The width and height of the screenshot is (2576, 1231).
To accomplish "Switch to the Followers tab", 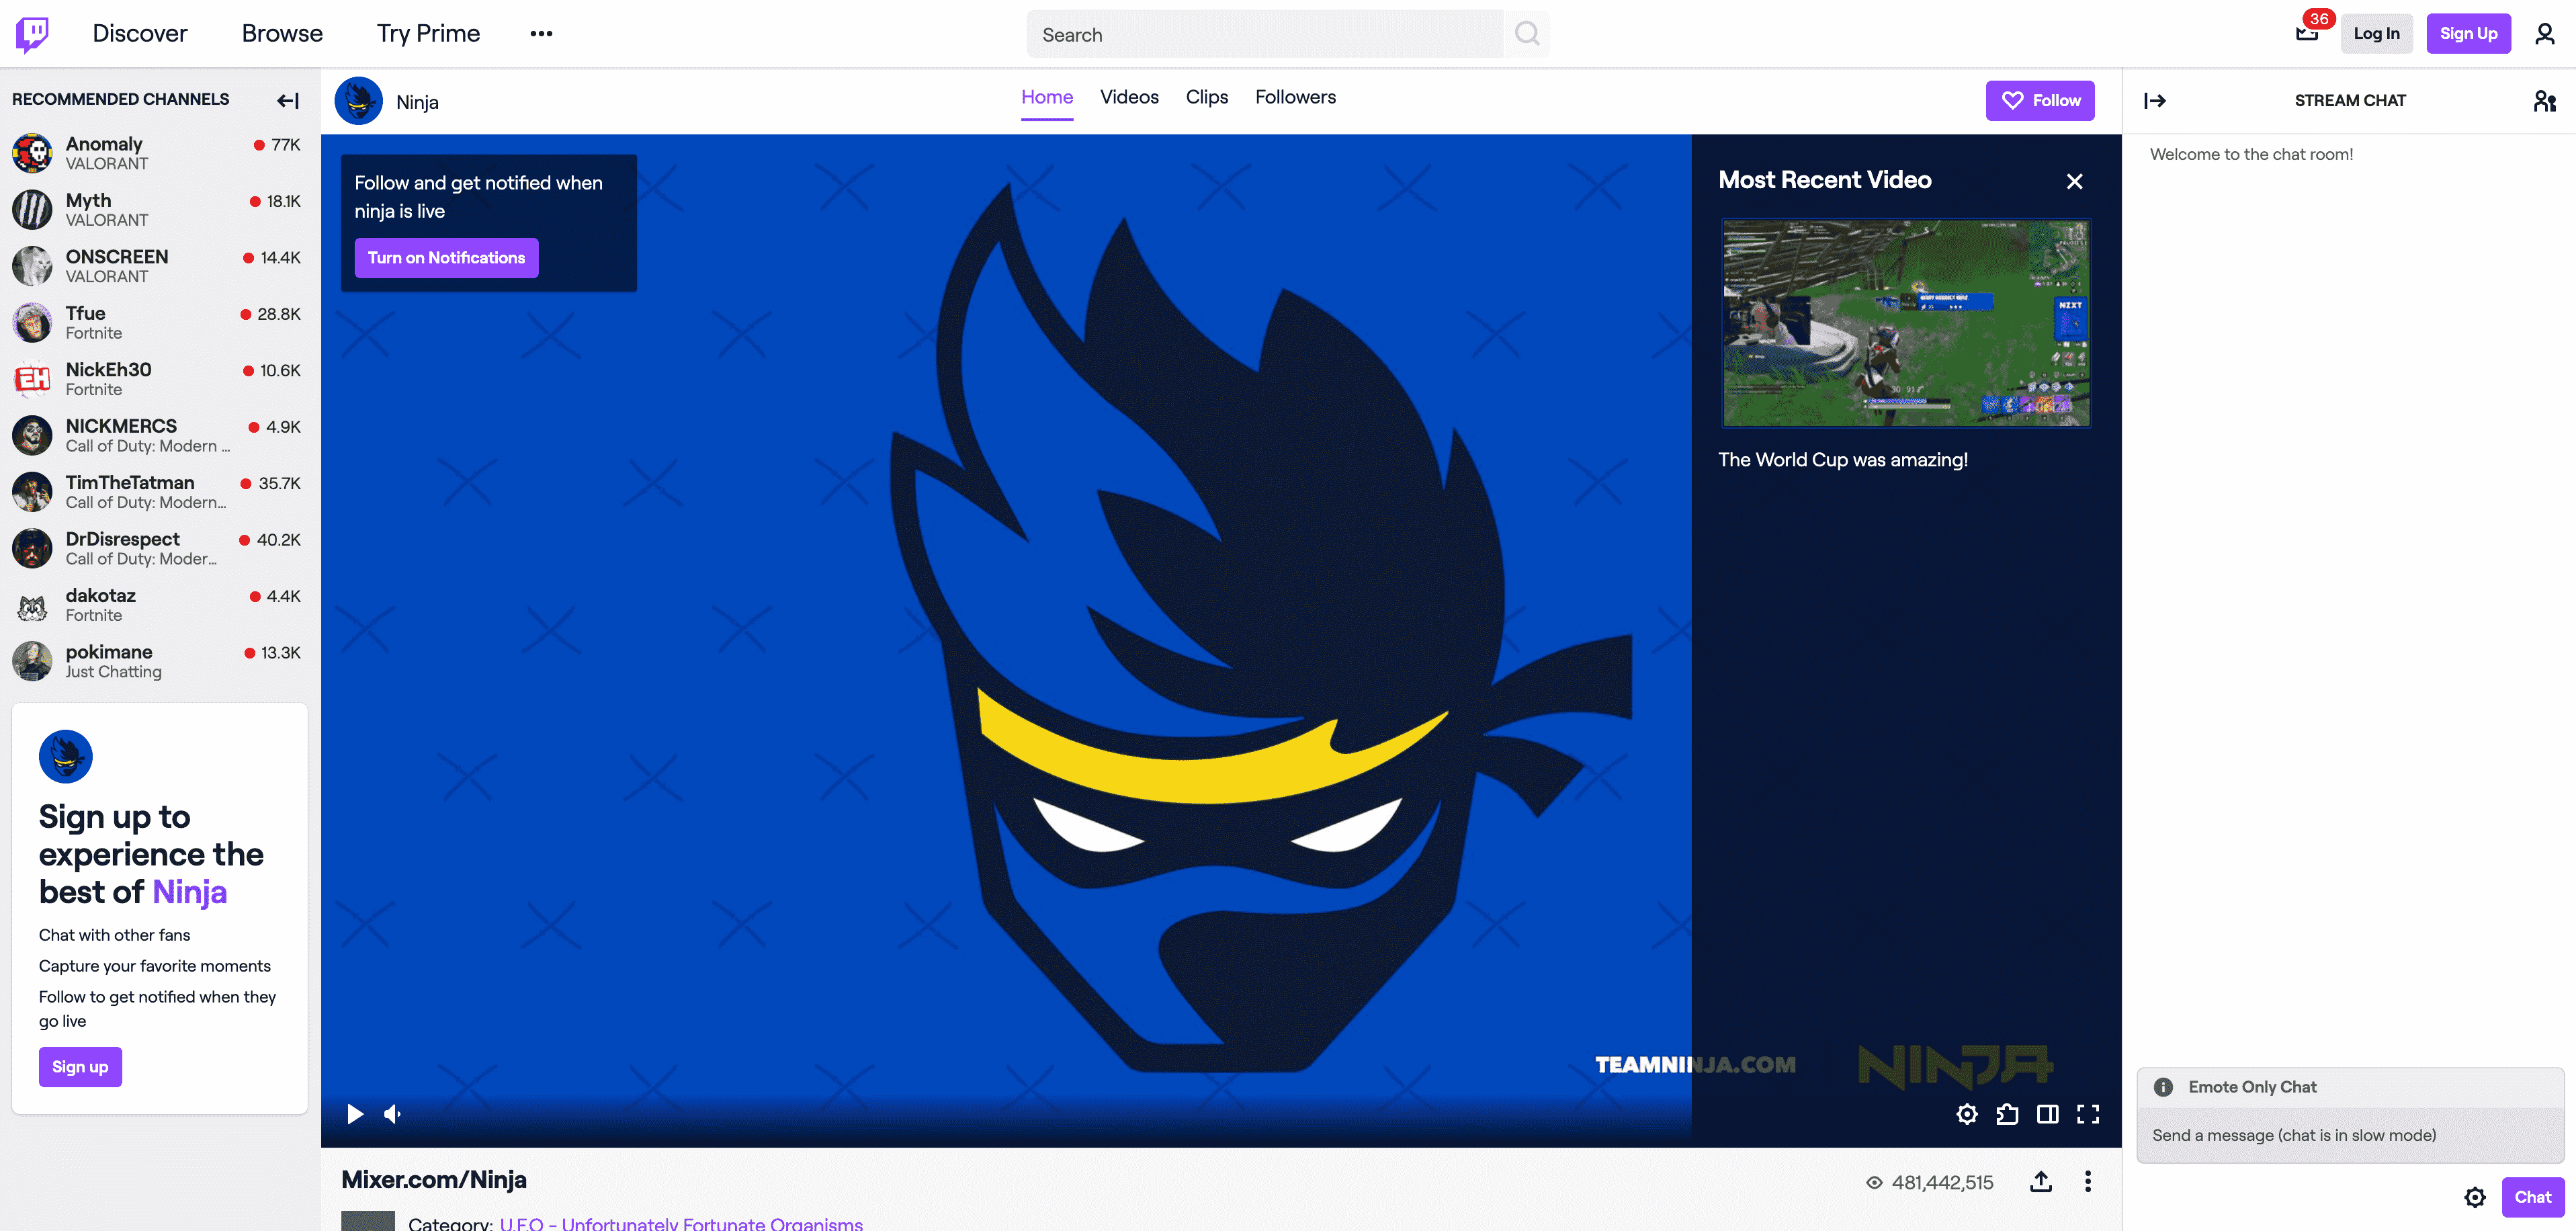I will [1295, 98].
